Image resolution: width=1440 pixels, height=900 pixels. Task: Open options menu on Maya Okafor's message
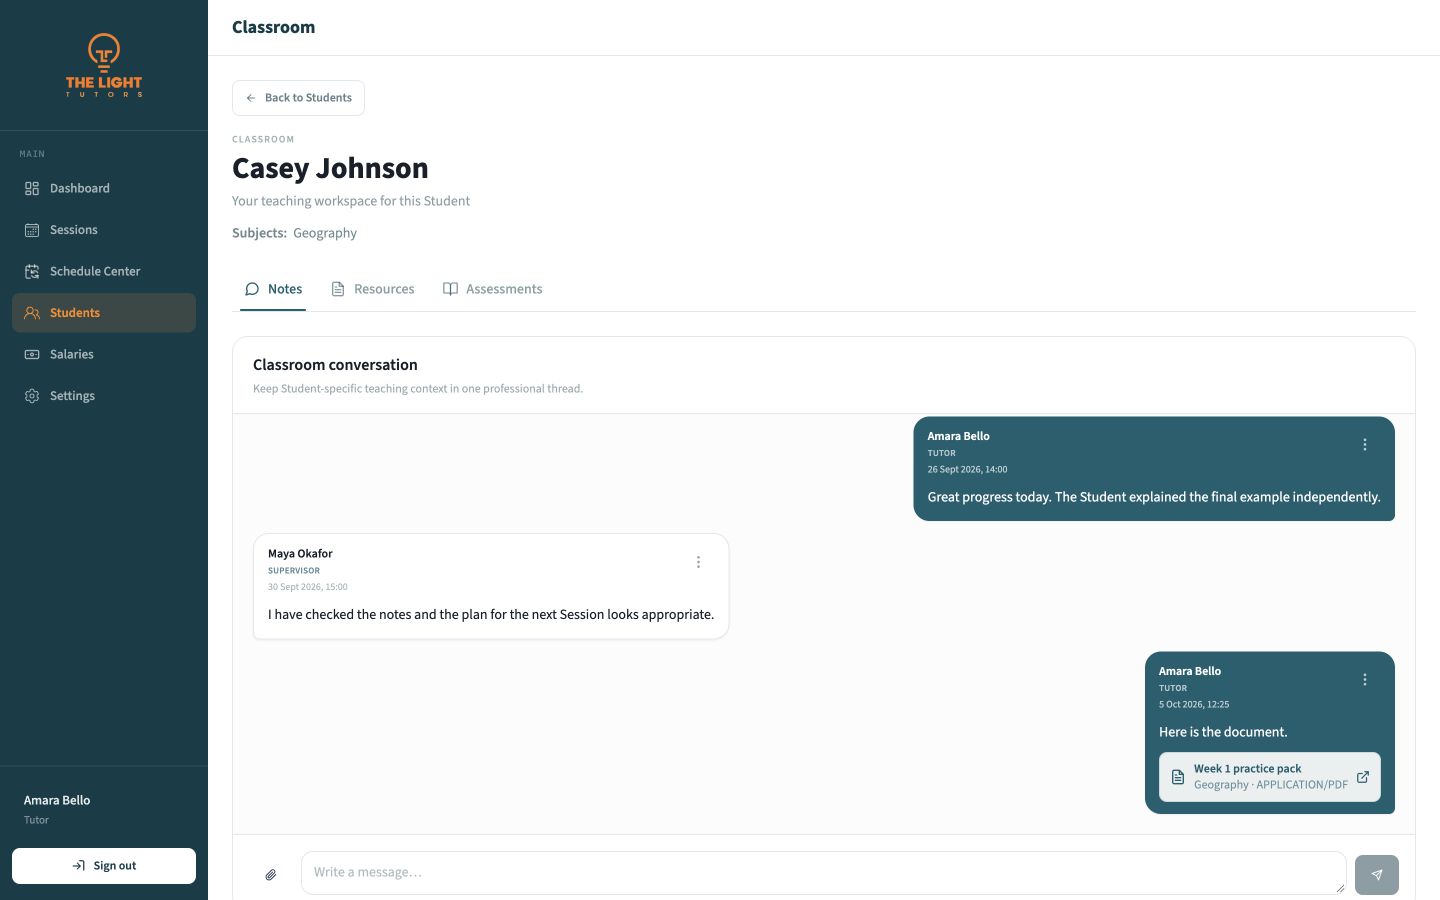click(x=698, y=562)
